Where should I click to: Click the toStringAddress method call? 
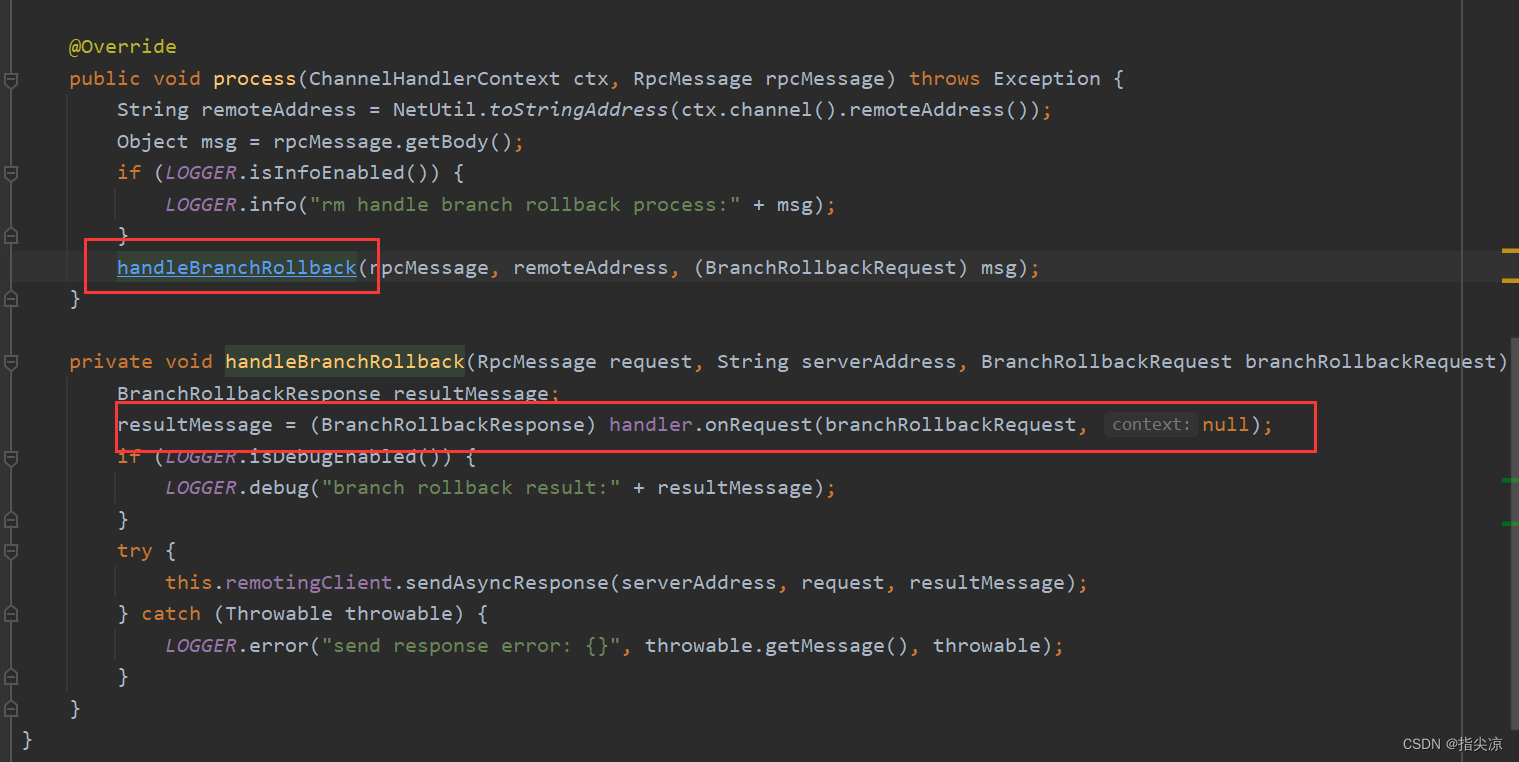click(578, 110)
